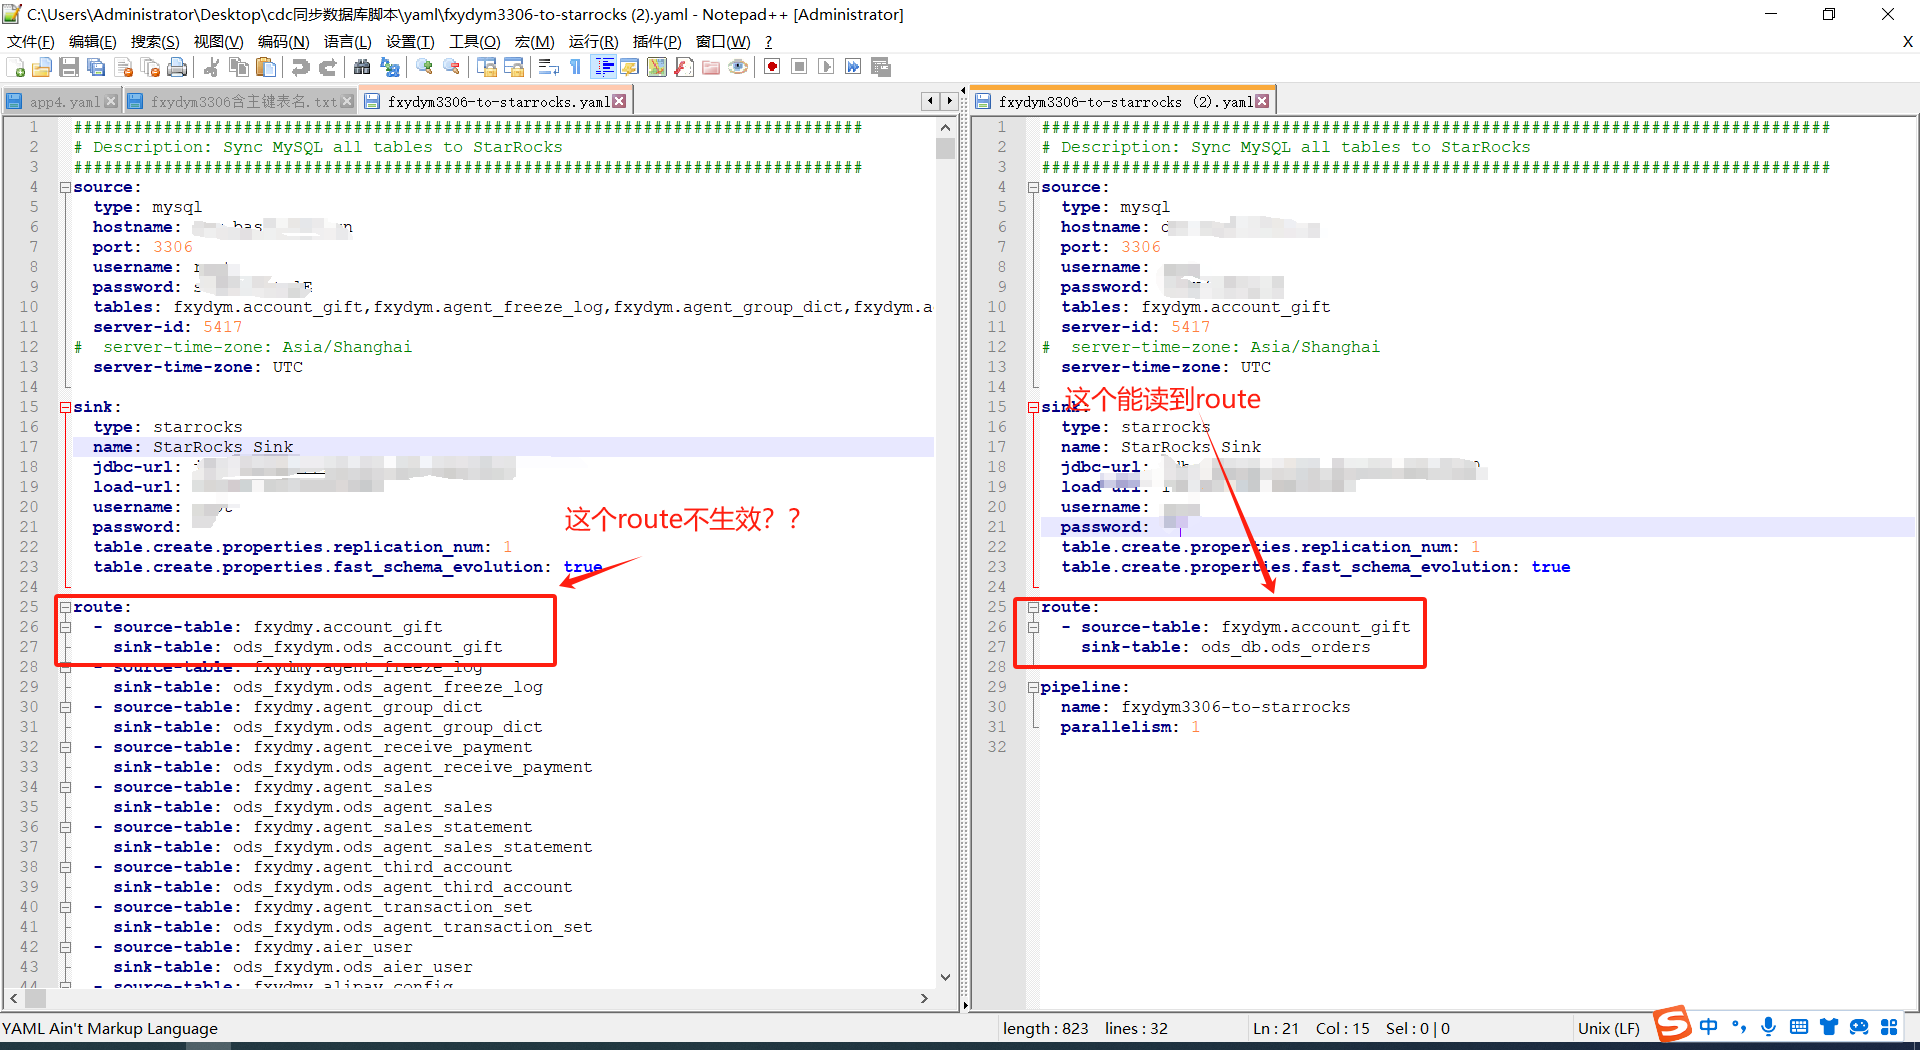Click the Close All documents icon
Image resolution: width=1920 pixels, height=1050 pixels.
(151, 67)
